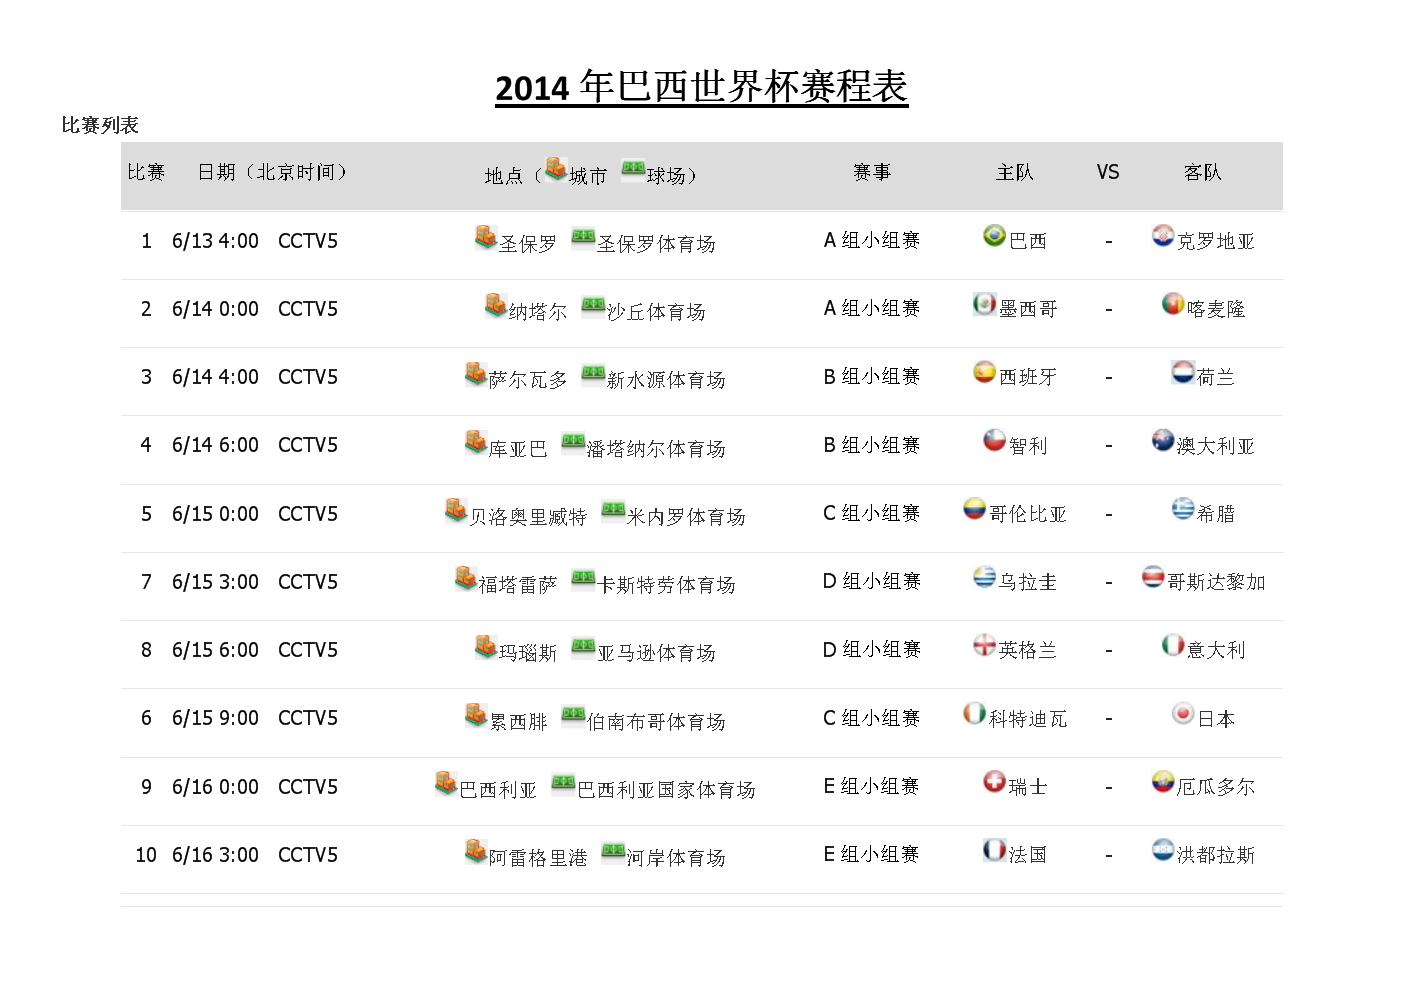
Task: Click the stadium icon next to 河岸体育场
Action: pyautogui.click(x=613, y=851)
